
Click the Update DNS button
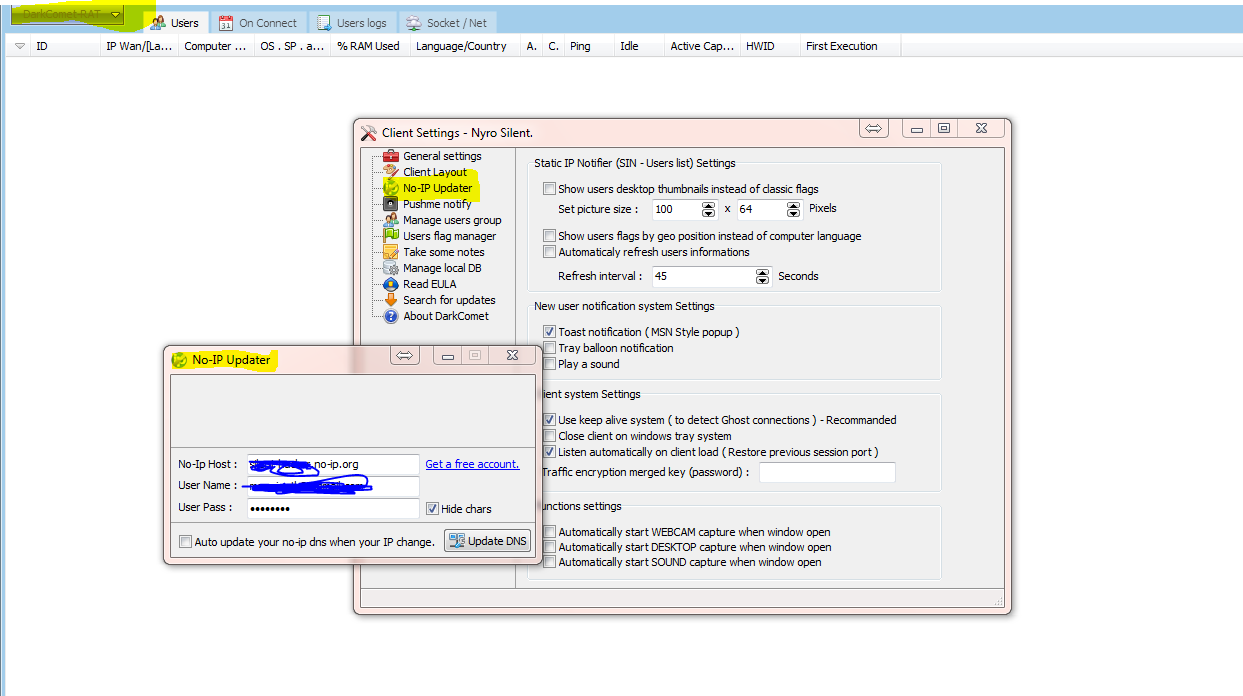[487, 541]
